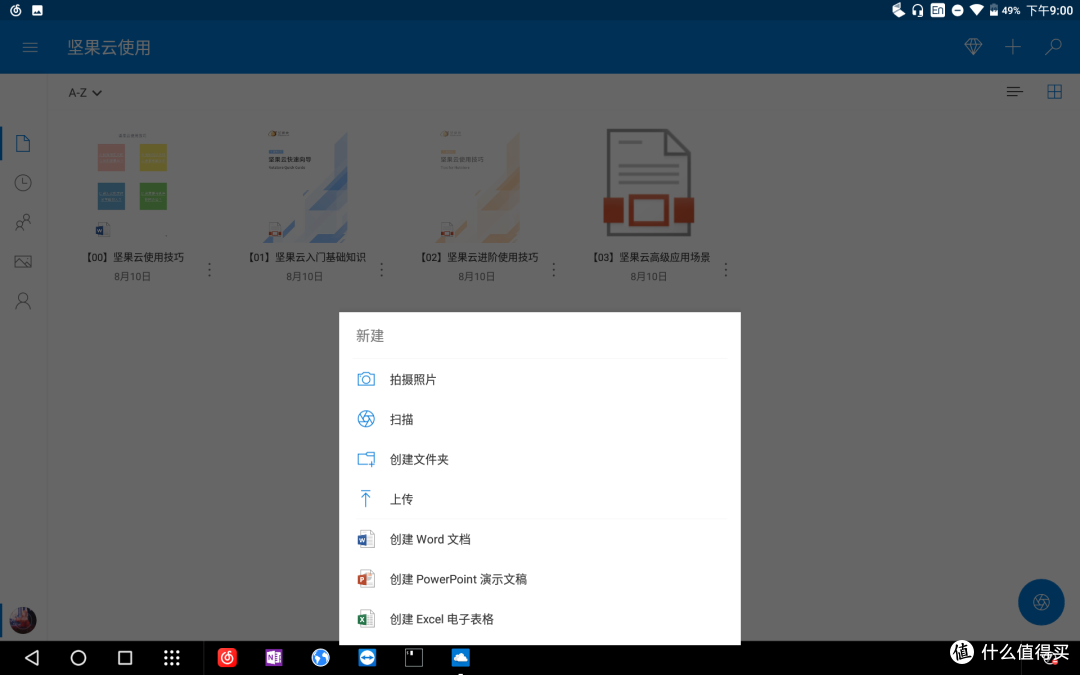Tap the Word icon in the menu
Screen dimensions: 1080x675
click(366, 539)
